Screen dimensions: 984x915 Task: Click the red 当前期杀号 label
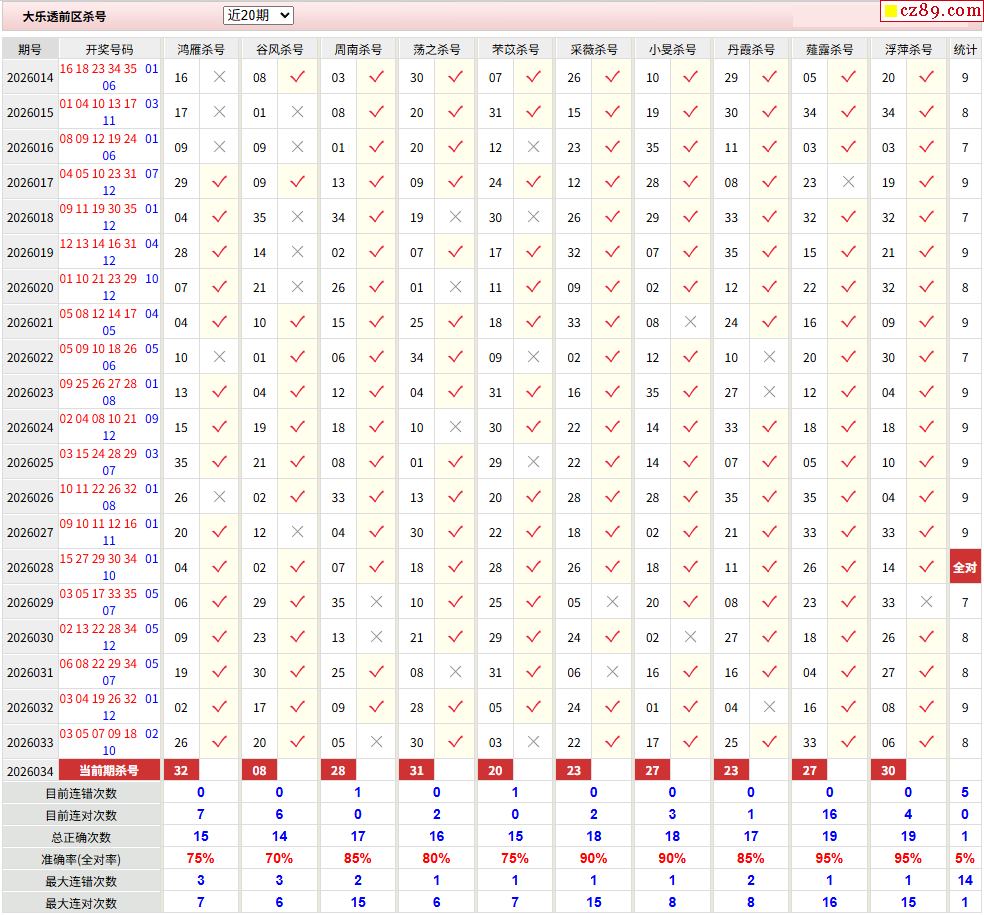pos(109,770)
